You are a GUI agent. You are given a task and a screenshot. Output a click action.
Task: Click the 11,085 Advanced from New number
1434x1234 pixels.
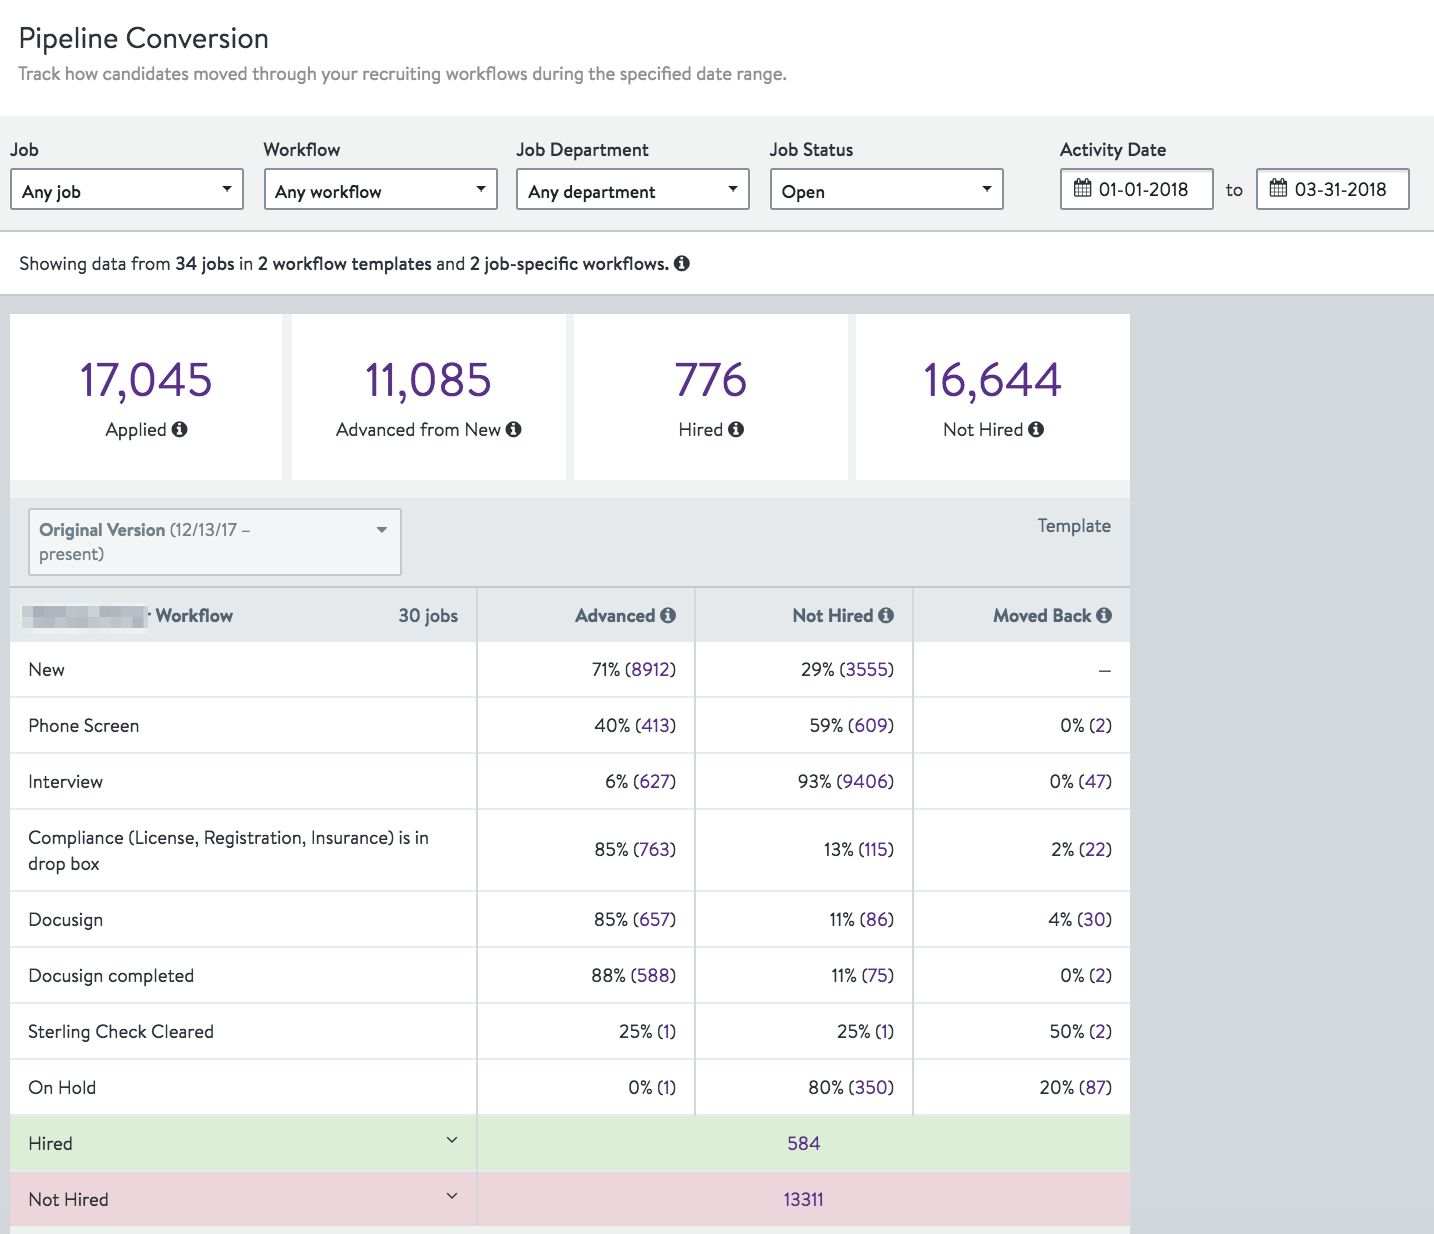(x=428, y=380)
